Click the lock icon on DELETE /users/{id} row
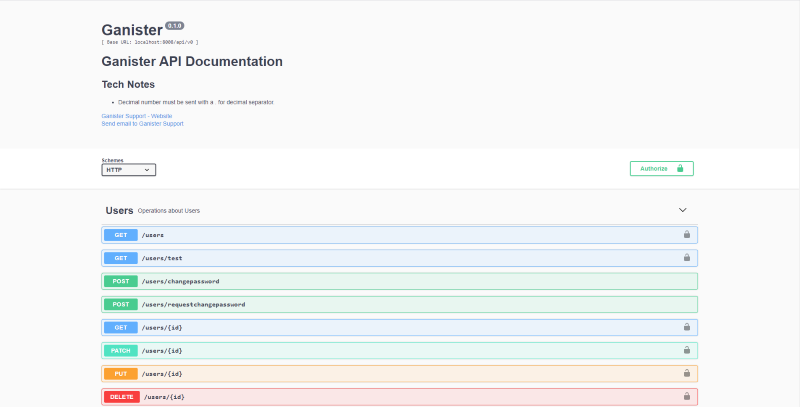 click(687, 396)
